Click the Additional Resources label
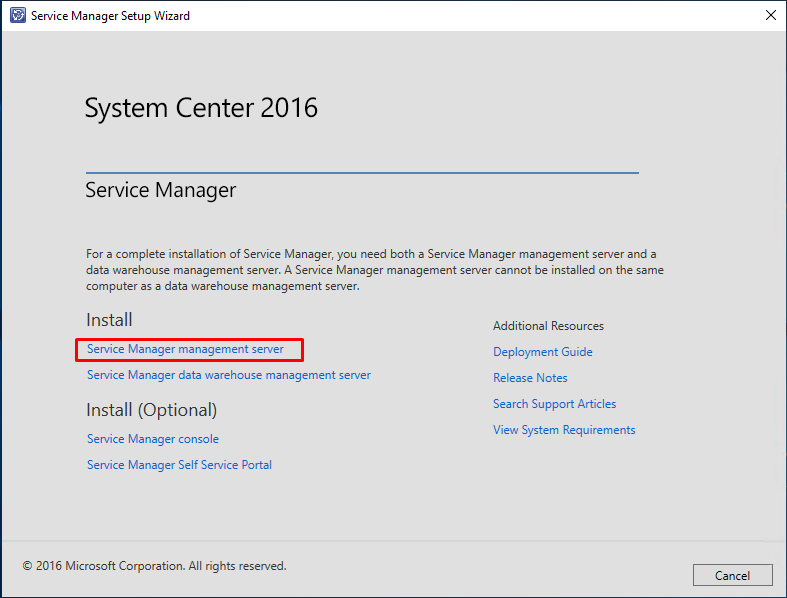 coord(548,326)
